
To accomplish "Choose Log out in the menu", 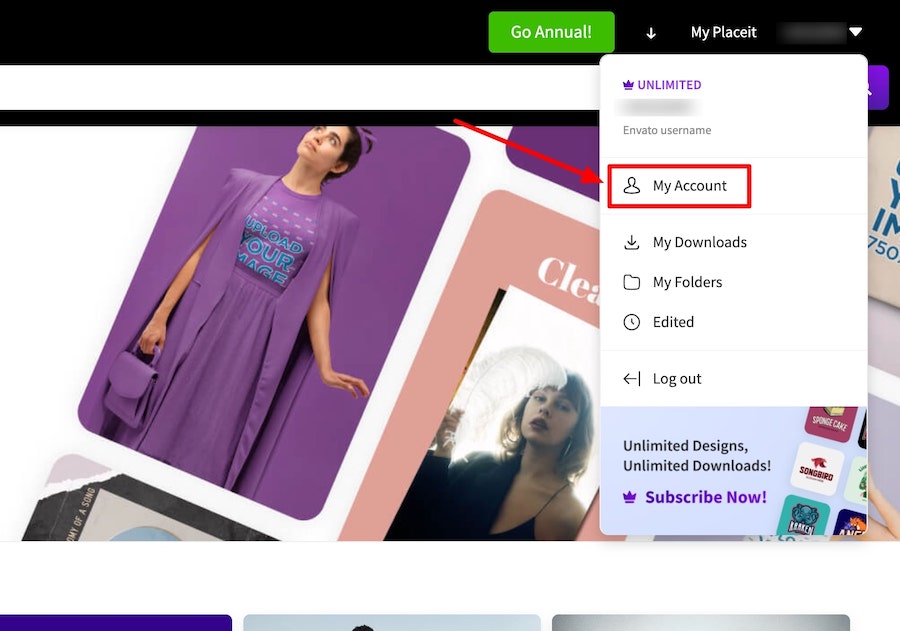I will pyautogui.click(x=677, y=378).
